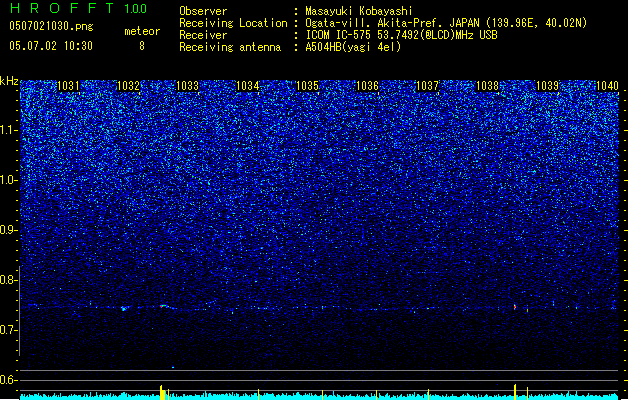Click the 1038 time axis label

click(487, 86)
